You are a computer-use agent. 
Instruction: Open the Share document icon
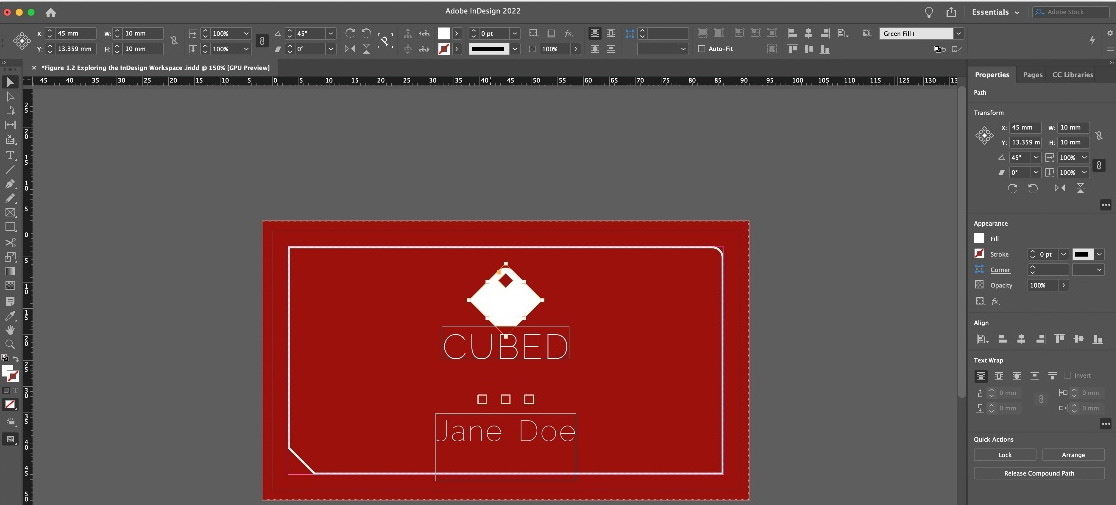pos(951,13)
